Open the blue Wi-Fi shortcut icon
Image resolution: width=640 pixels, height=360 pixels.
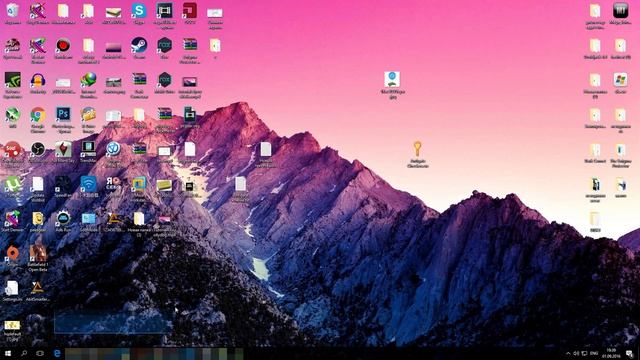pyautogui.click(x=88, y=184)
